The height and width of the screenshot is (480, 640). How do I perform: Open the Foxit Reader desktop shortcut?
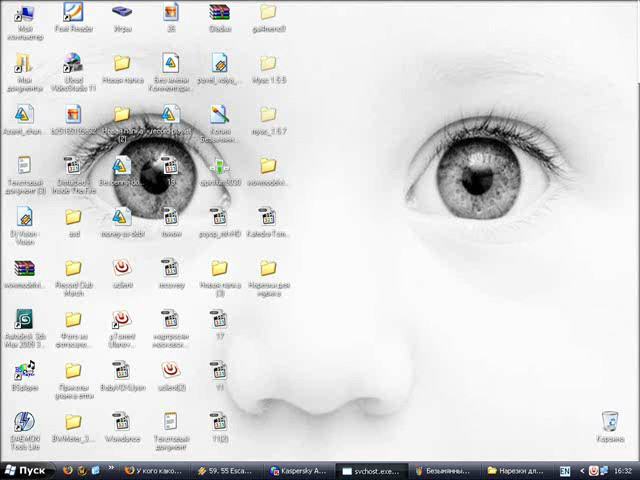pos(73,14)
